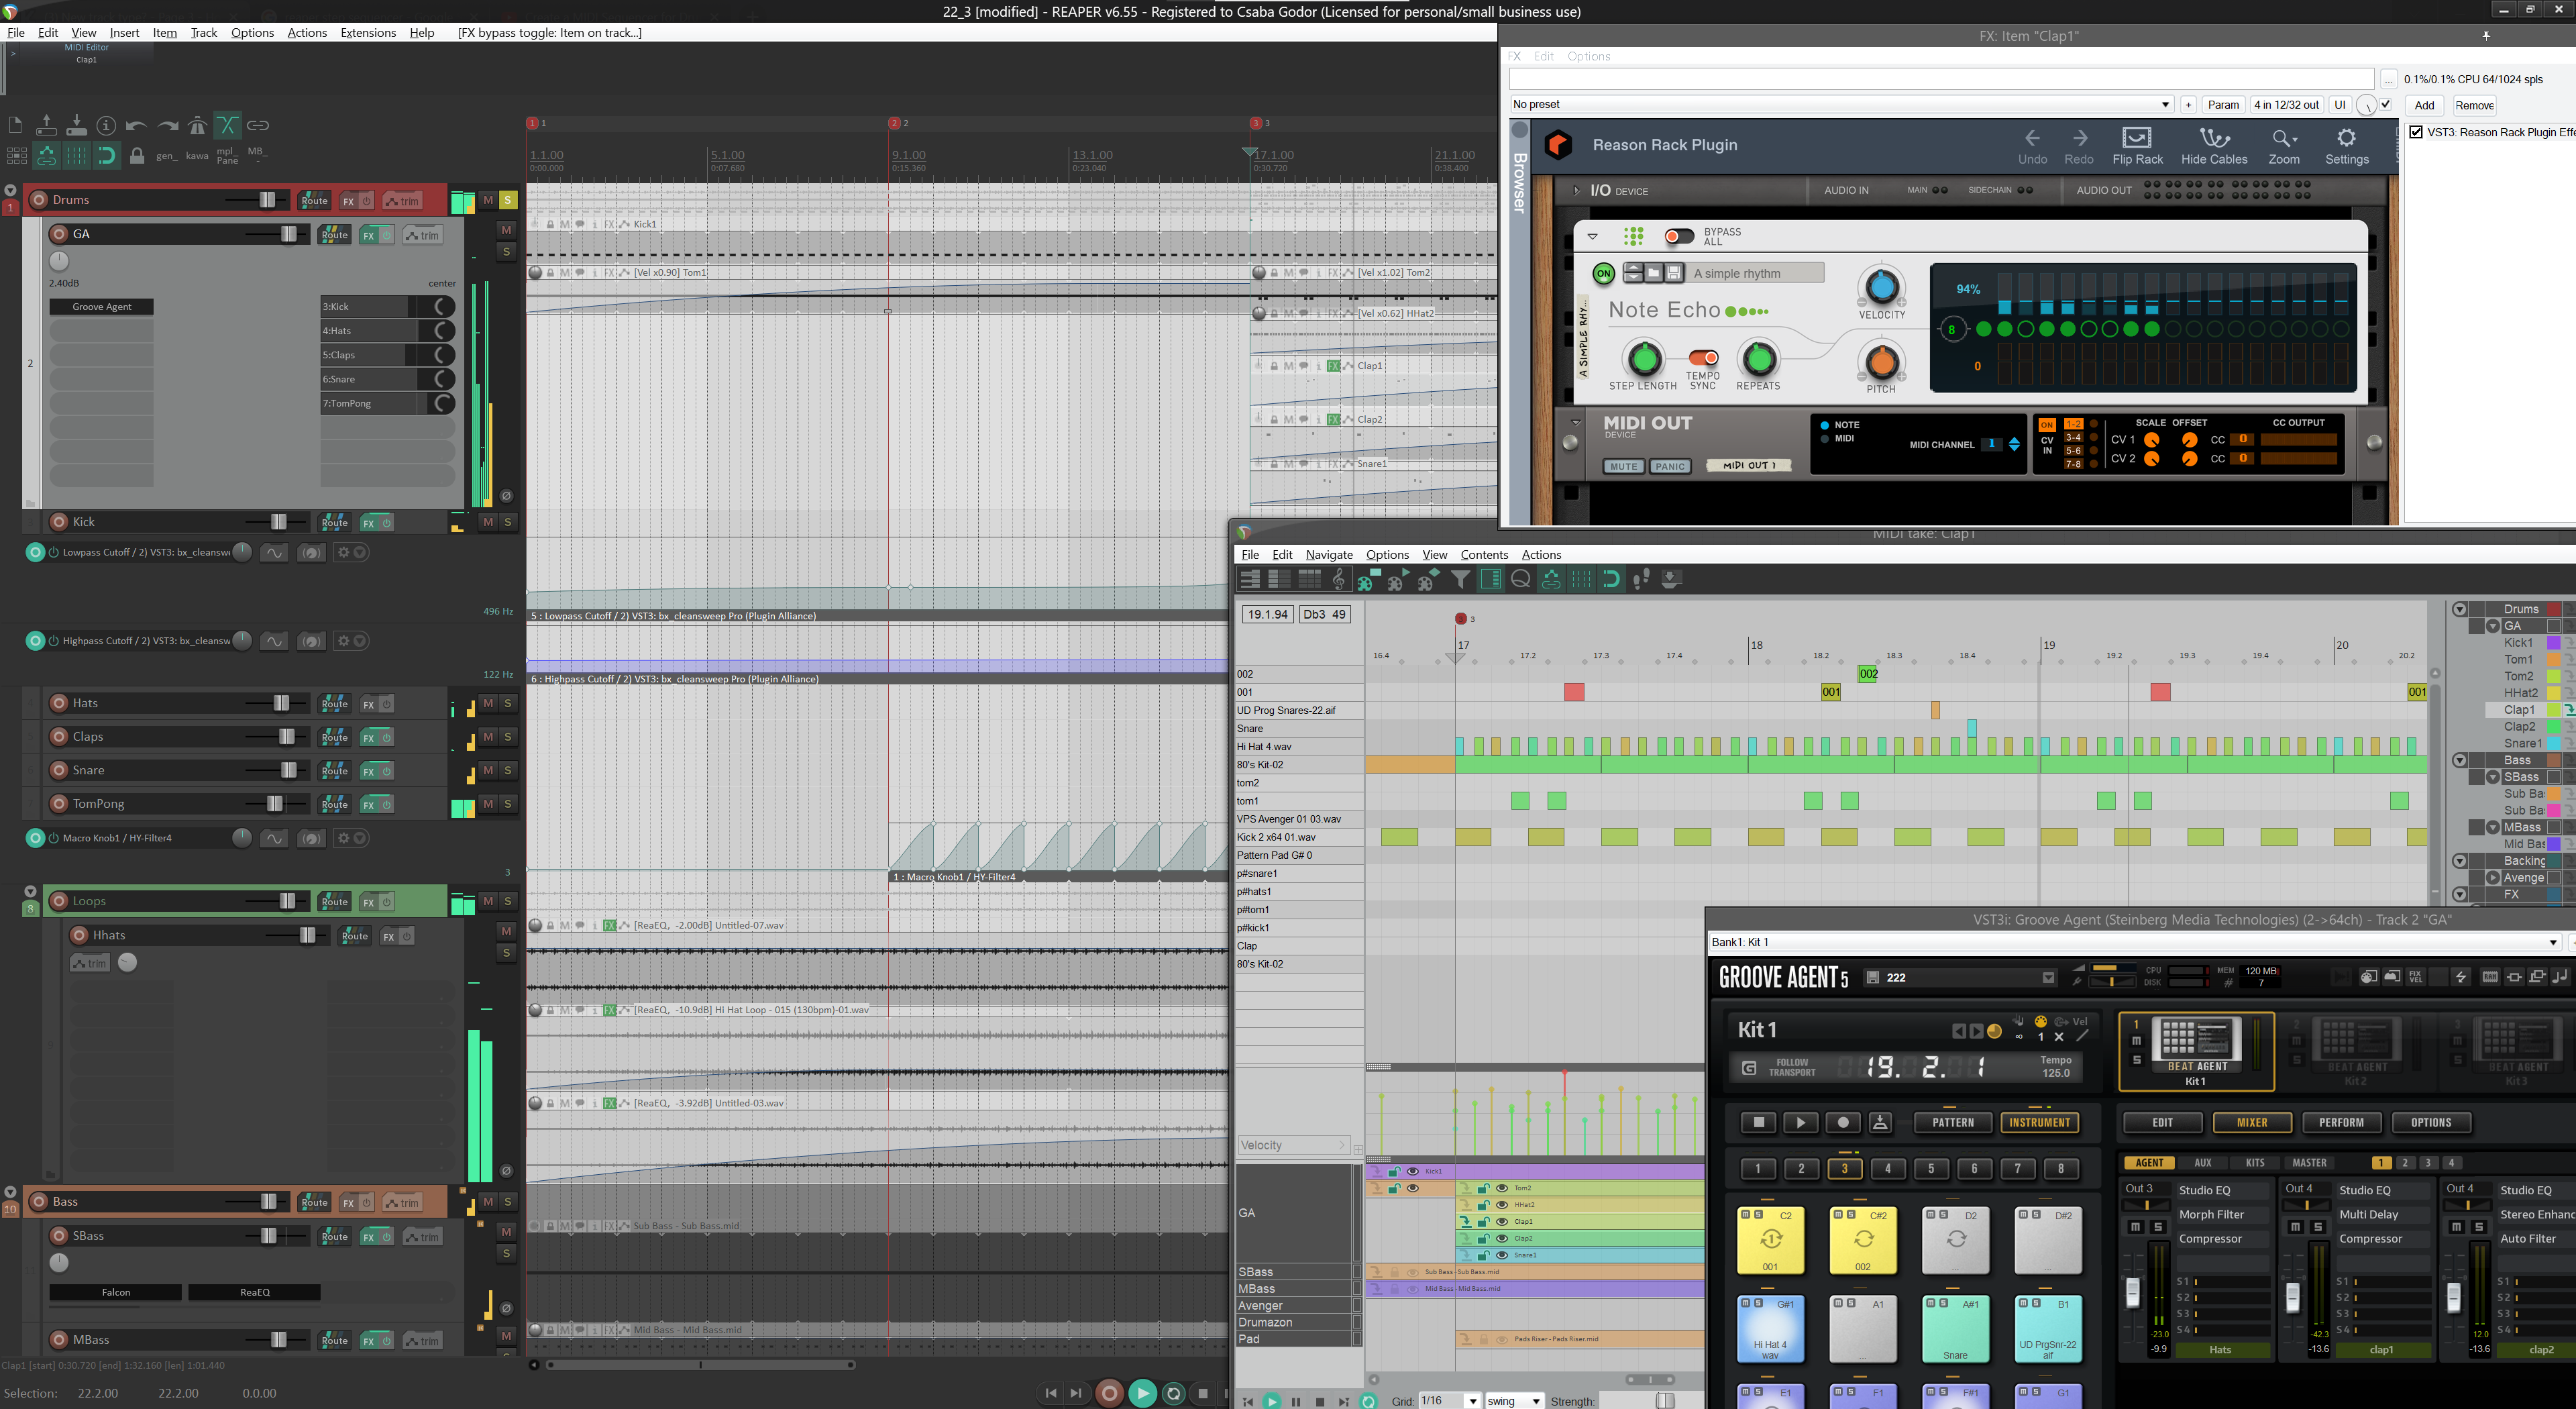This screenshot has width=2576, height=1409.
Task: Click the Remove button in FX window
Action: coord(2474,105)
